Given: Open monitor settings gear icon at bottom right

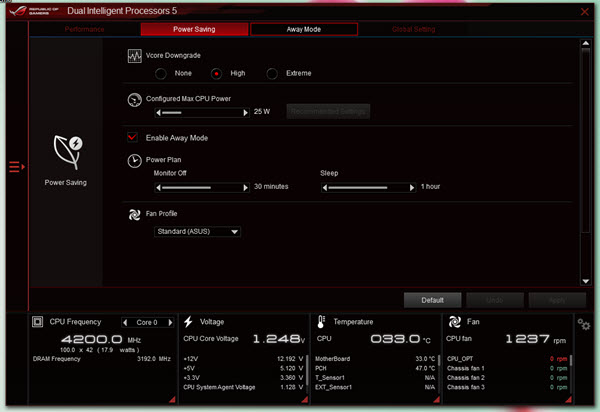Looking at the screenshot, I should point(584,324).
